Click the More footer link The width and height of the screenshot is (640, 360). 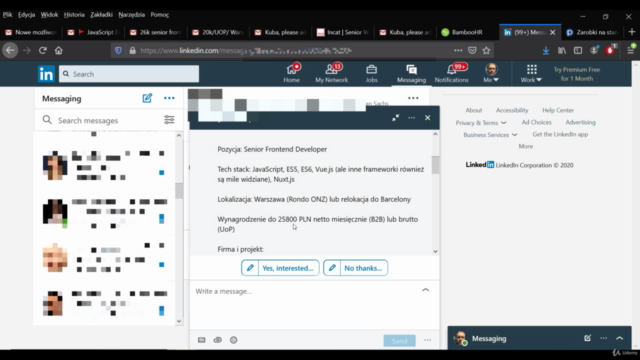click(526, 146)
